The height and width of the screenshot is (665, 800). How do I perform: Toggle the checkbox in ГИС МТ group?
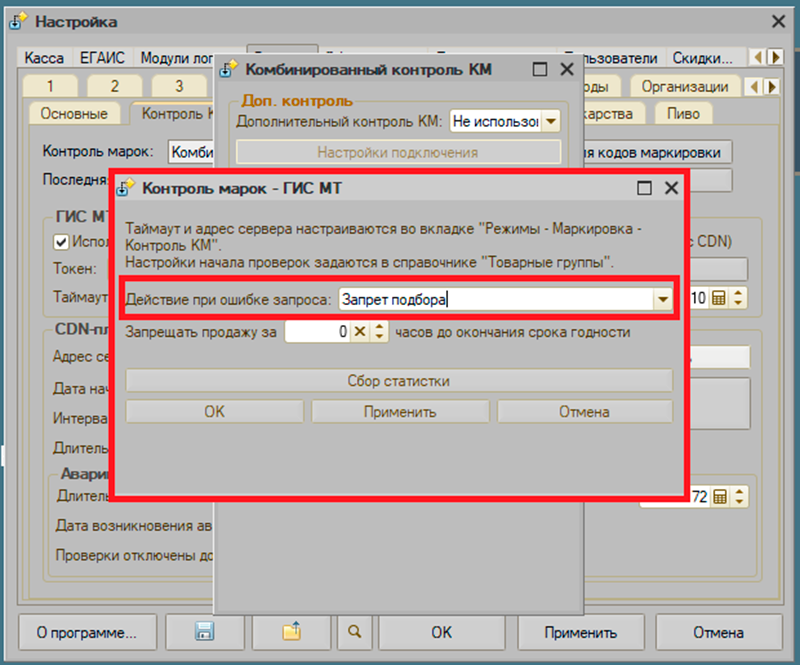61,242
